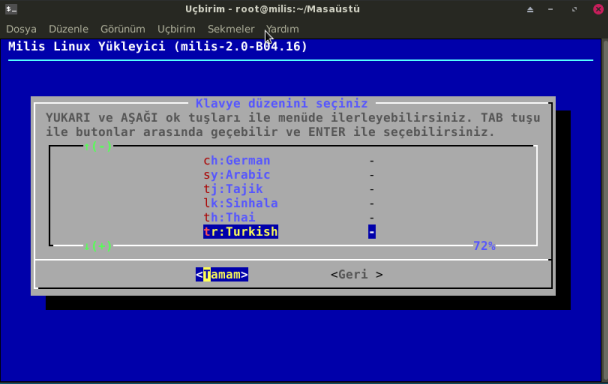Open the Sekmeler menu

click(x=231, y=29)
